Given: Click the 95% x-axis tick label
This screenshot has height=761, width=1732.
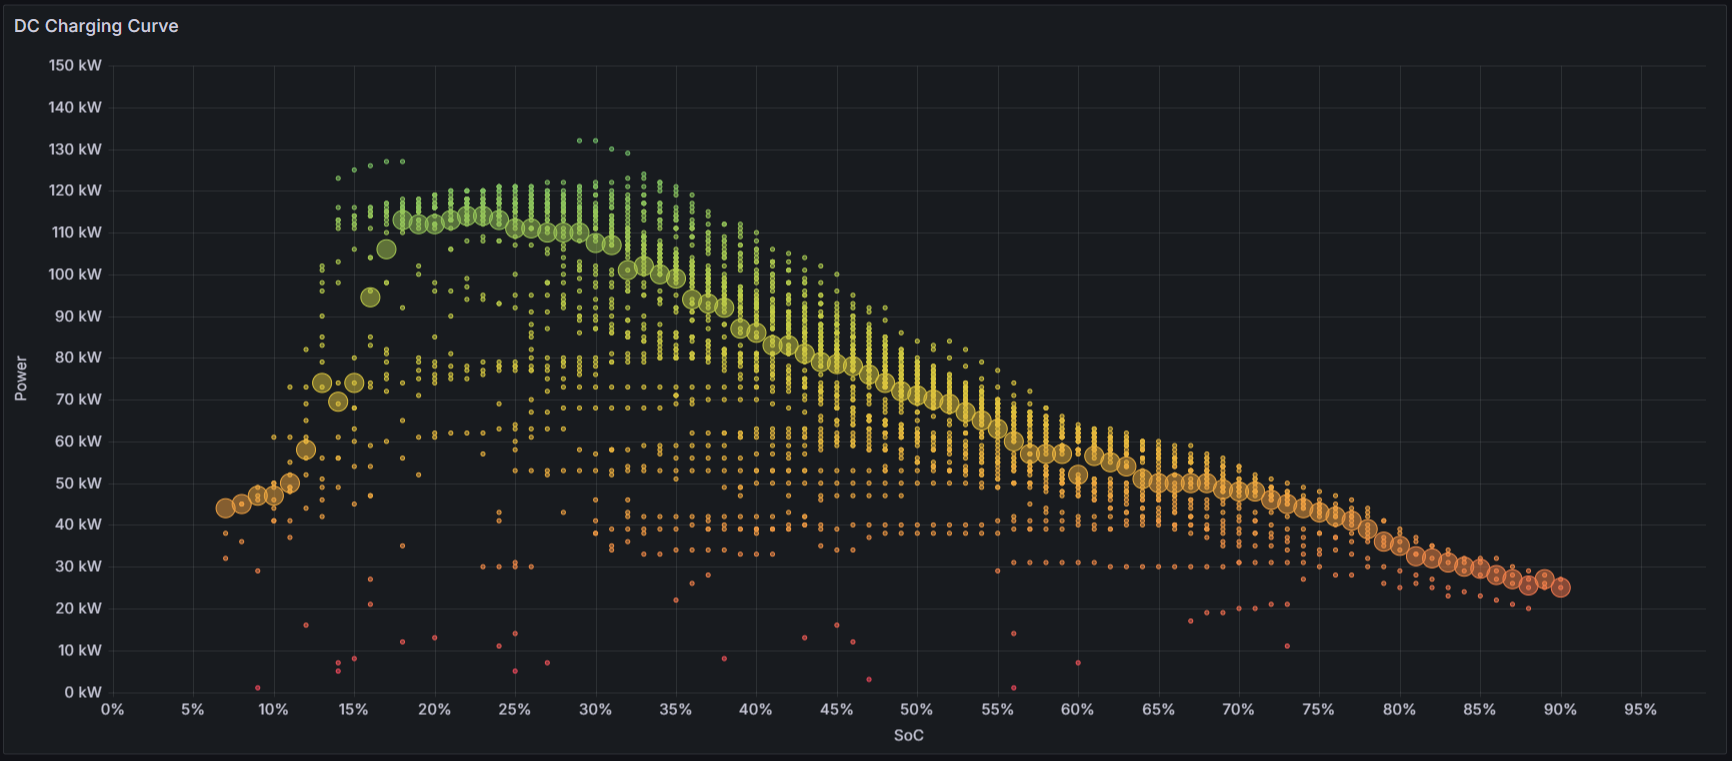Looking at the screenshot, I should click(1640, 709).
